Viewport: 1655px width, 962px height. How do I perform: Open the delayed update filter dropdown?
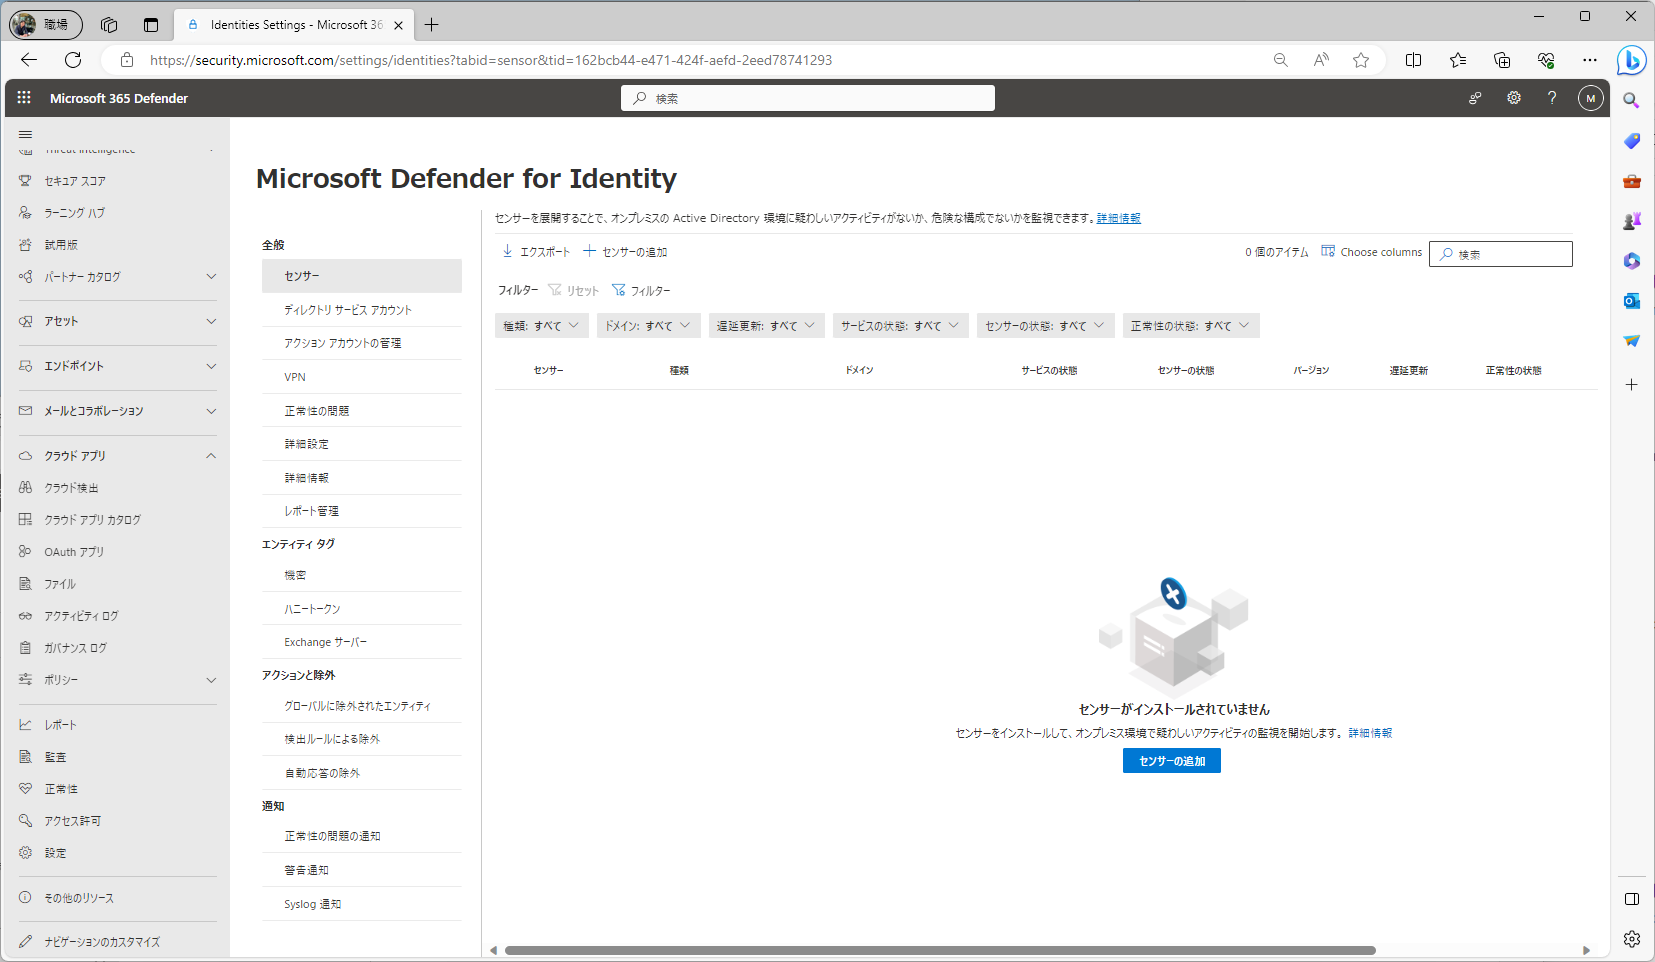[x=766, y=326]
